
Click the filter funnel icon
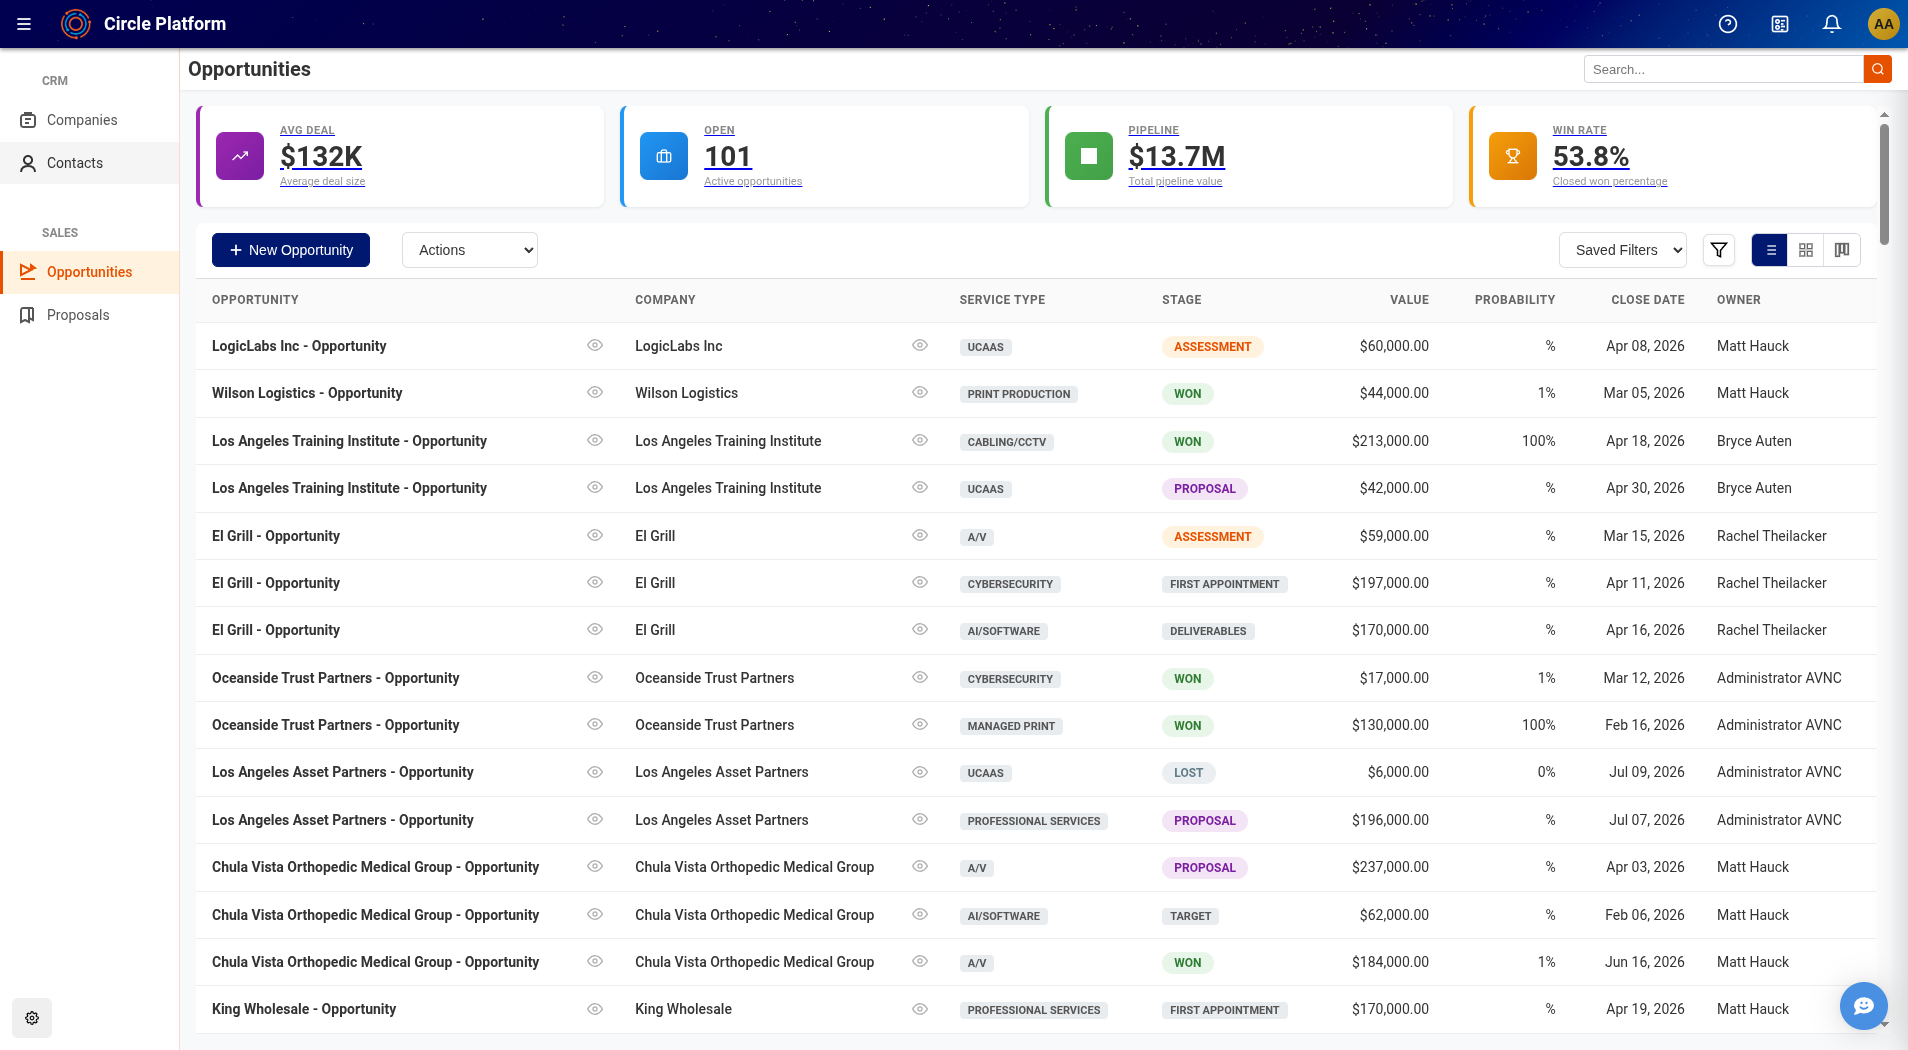[x=1719, y=250]
